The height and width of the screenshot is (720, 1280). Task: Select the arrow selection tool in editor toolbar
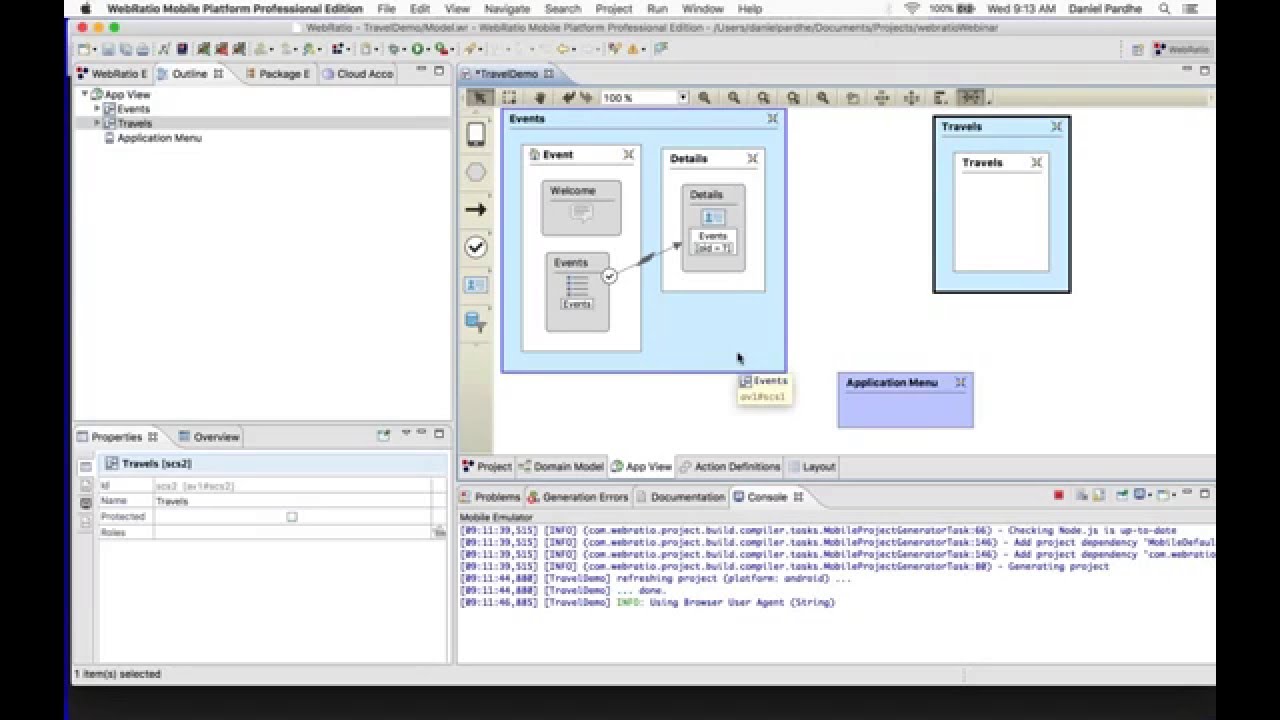[x=480, y=98]
